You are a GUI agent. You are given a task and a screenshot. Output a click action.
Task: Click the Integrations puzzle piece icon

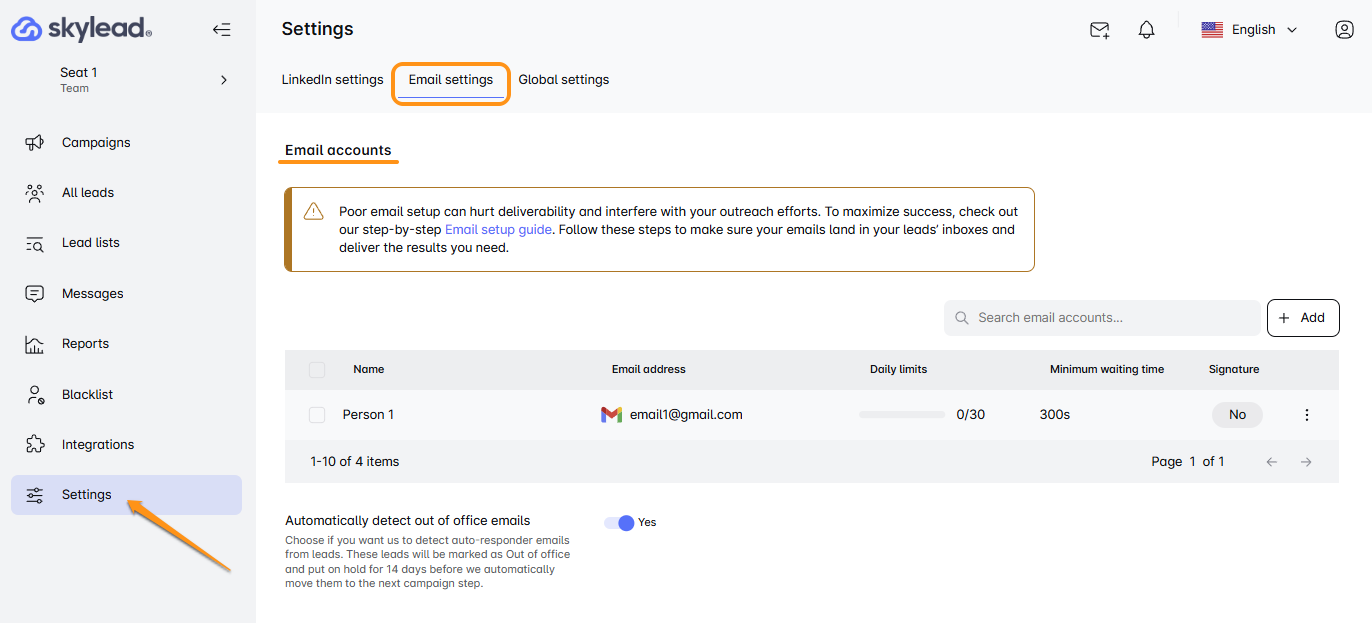(34, 445)
